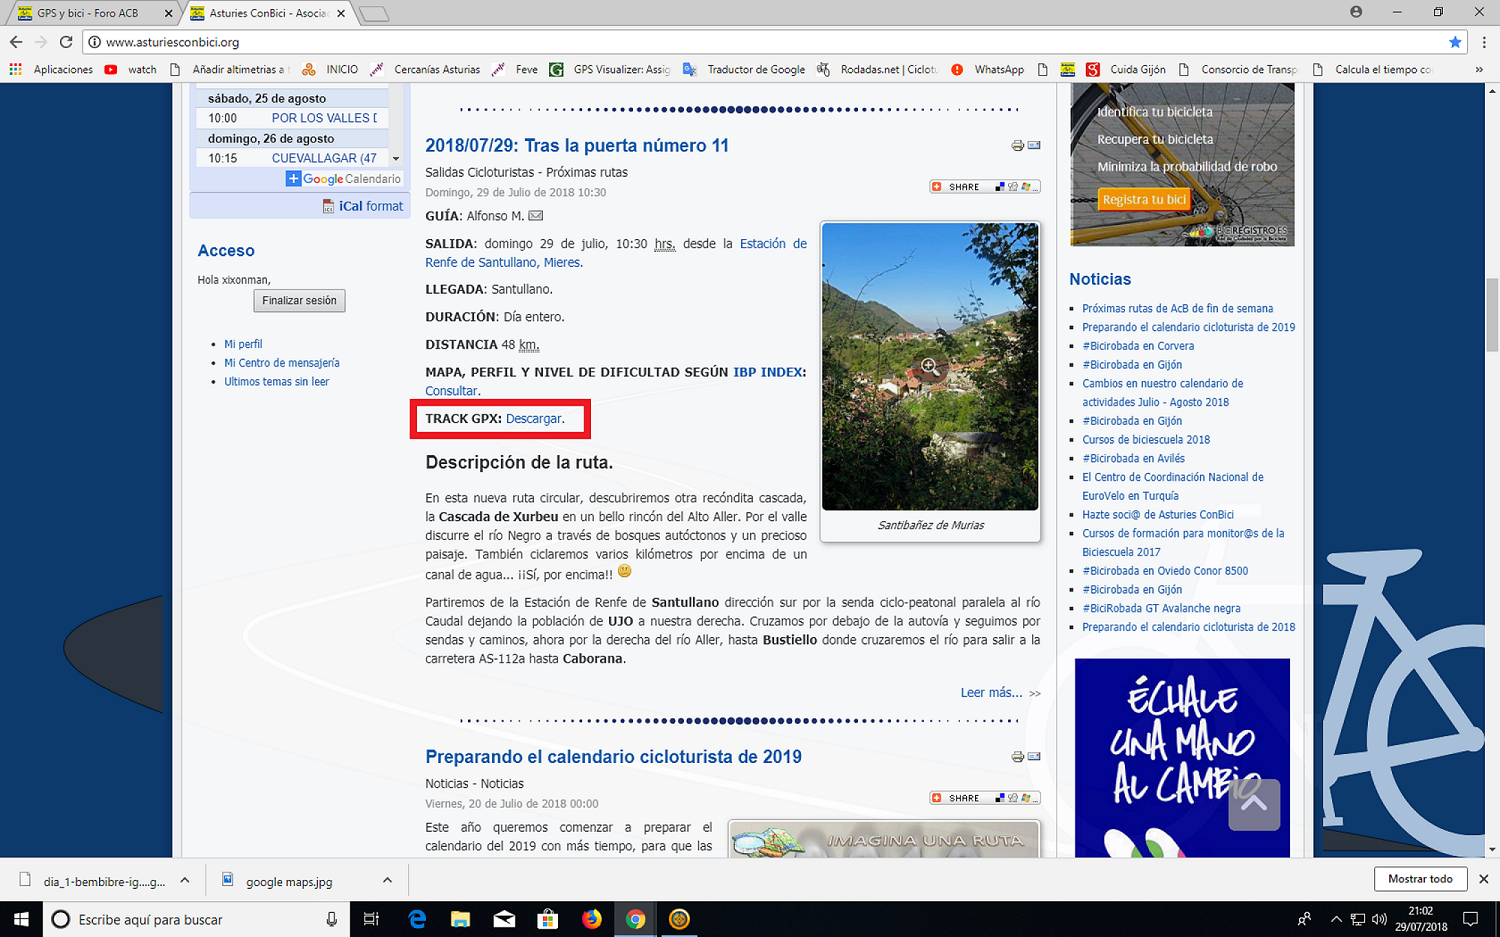Click the print icon beside route title
The height and width of the screenshot is (937, 1500).
(x=1017, y=146)
